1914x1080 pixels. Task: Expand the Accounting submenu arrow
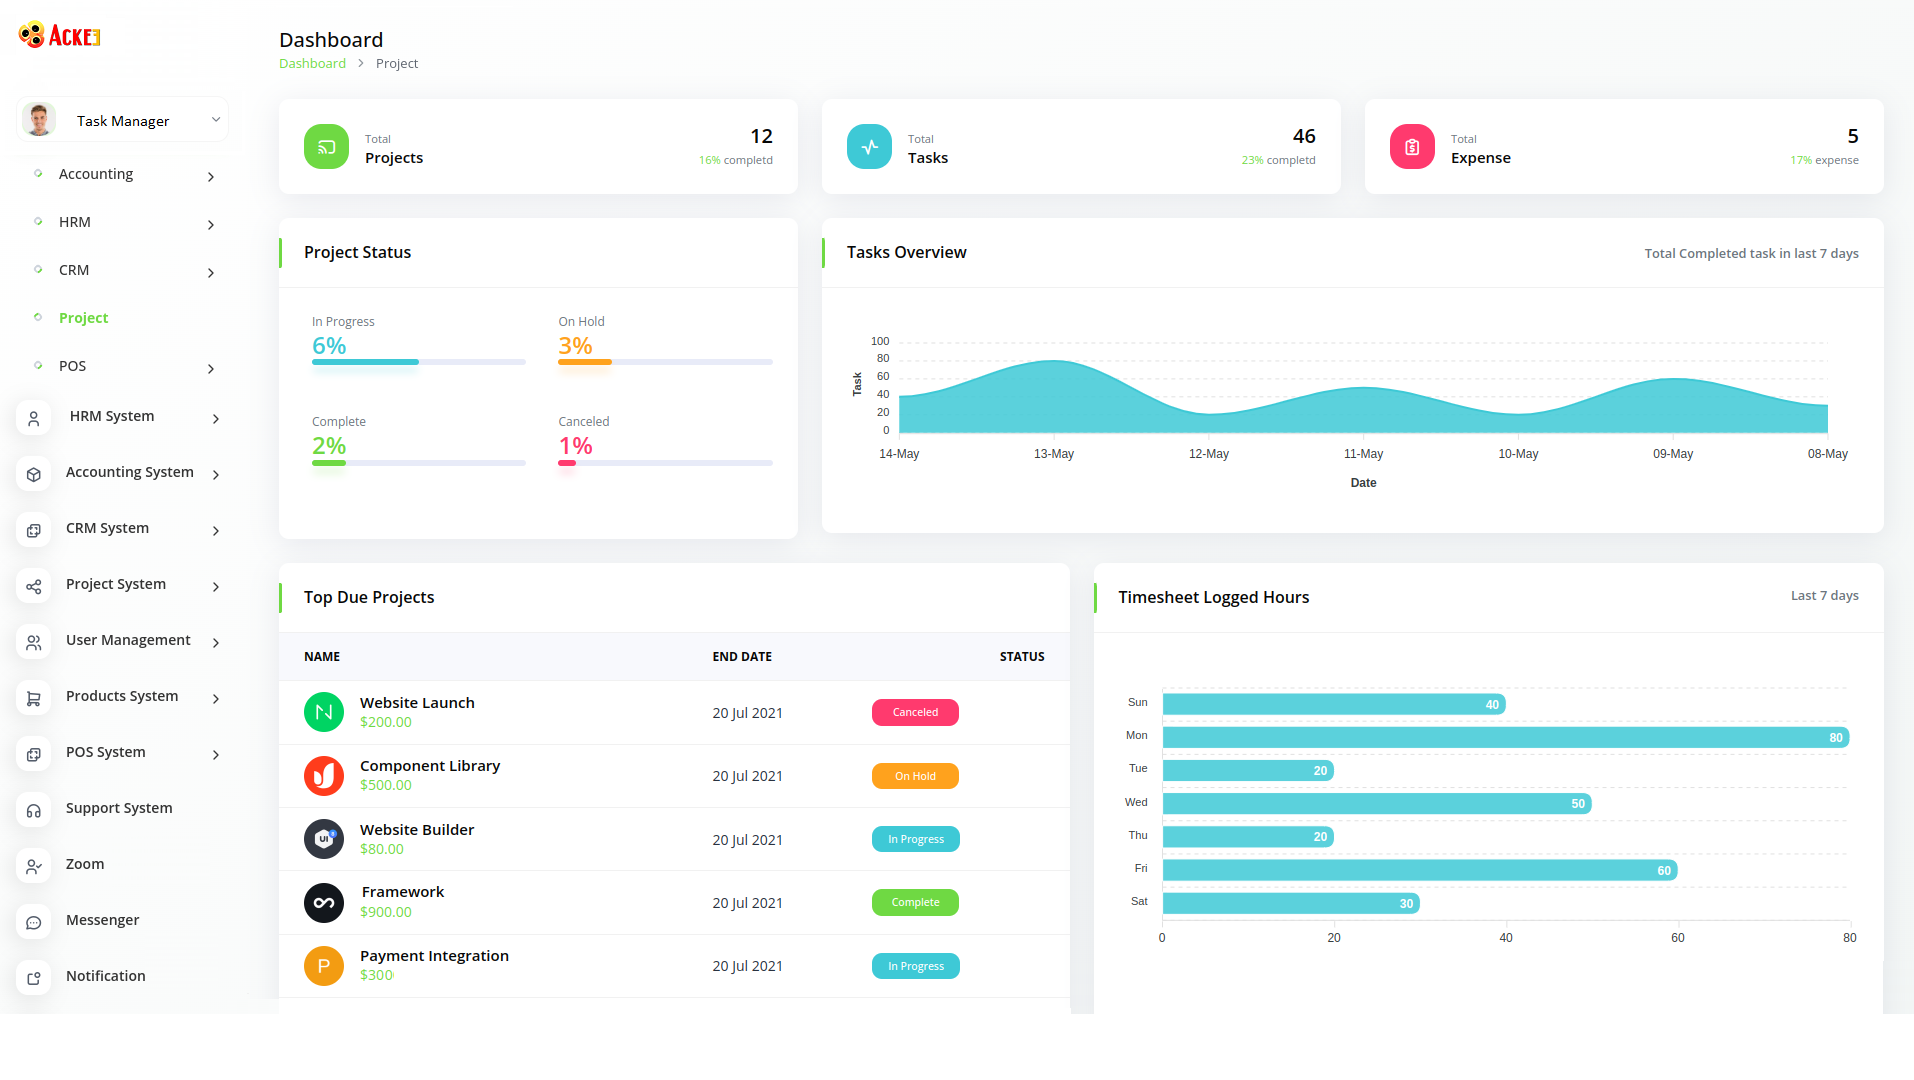[x=211, y=176]
